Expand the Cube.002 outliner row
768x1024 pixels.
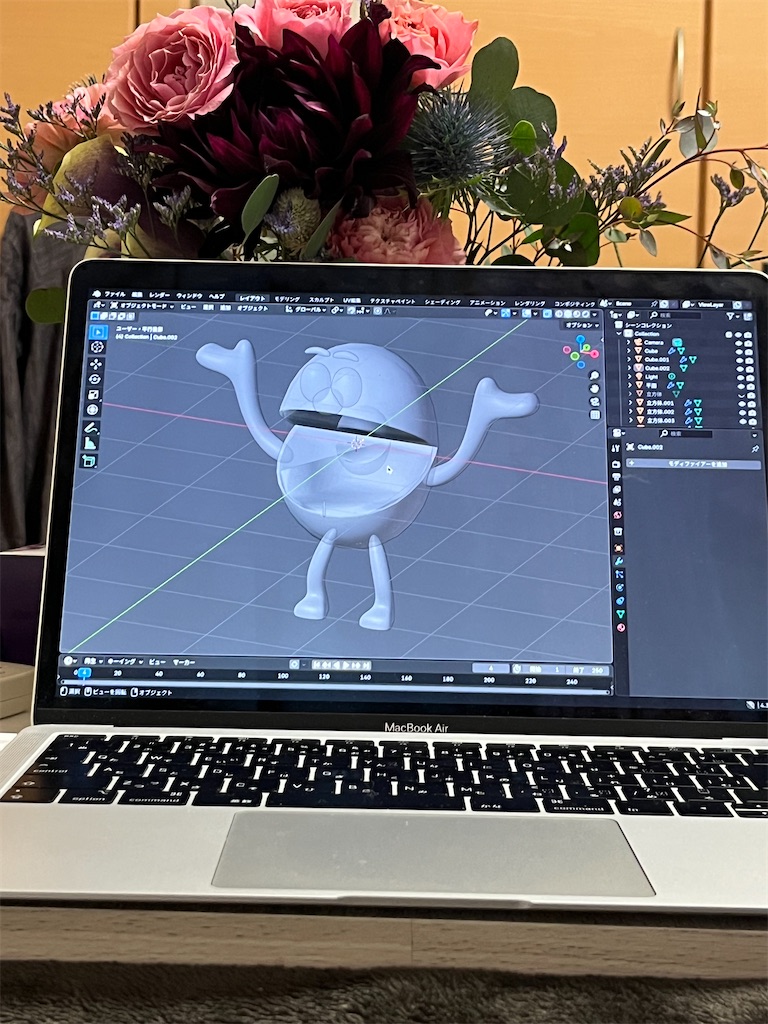click(629, 368)
